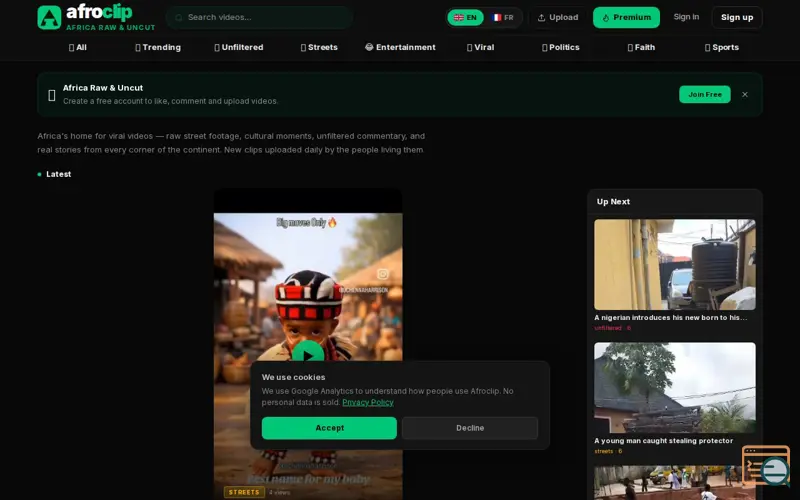The width and height of the screenshot is (800, 500).
Task: Click the French flag icon
Action: click(496, 17)
